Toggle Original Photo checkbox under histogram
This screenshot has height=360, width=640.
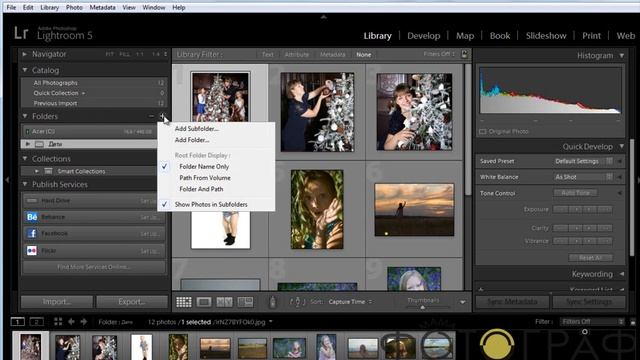click(482, 131)
